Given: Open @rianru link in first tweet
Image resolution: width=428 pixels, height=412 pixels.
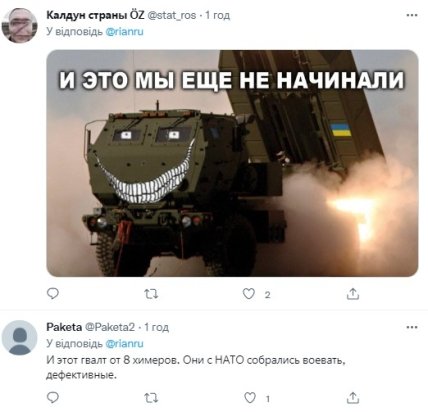Looking at the screenshot, I should tap(124, 32).
